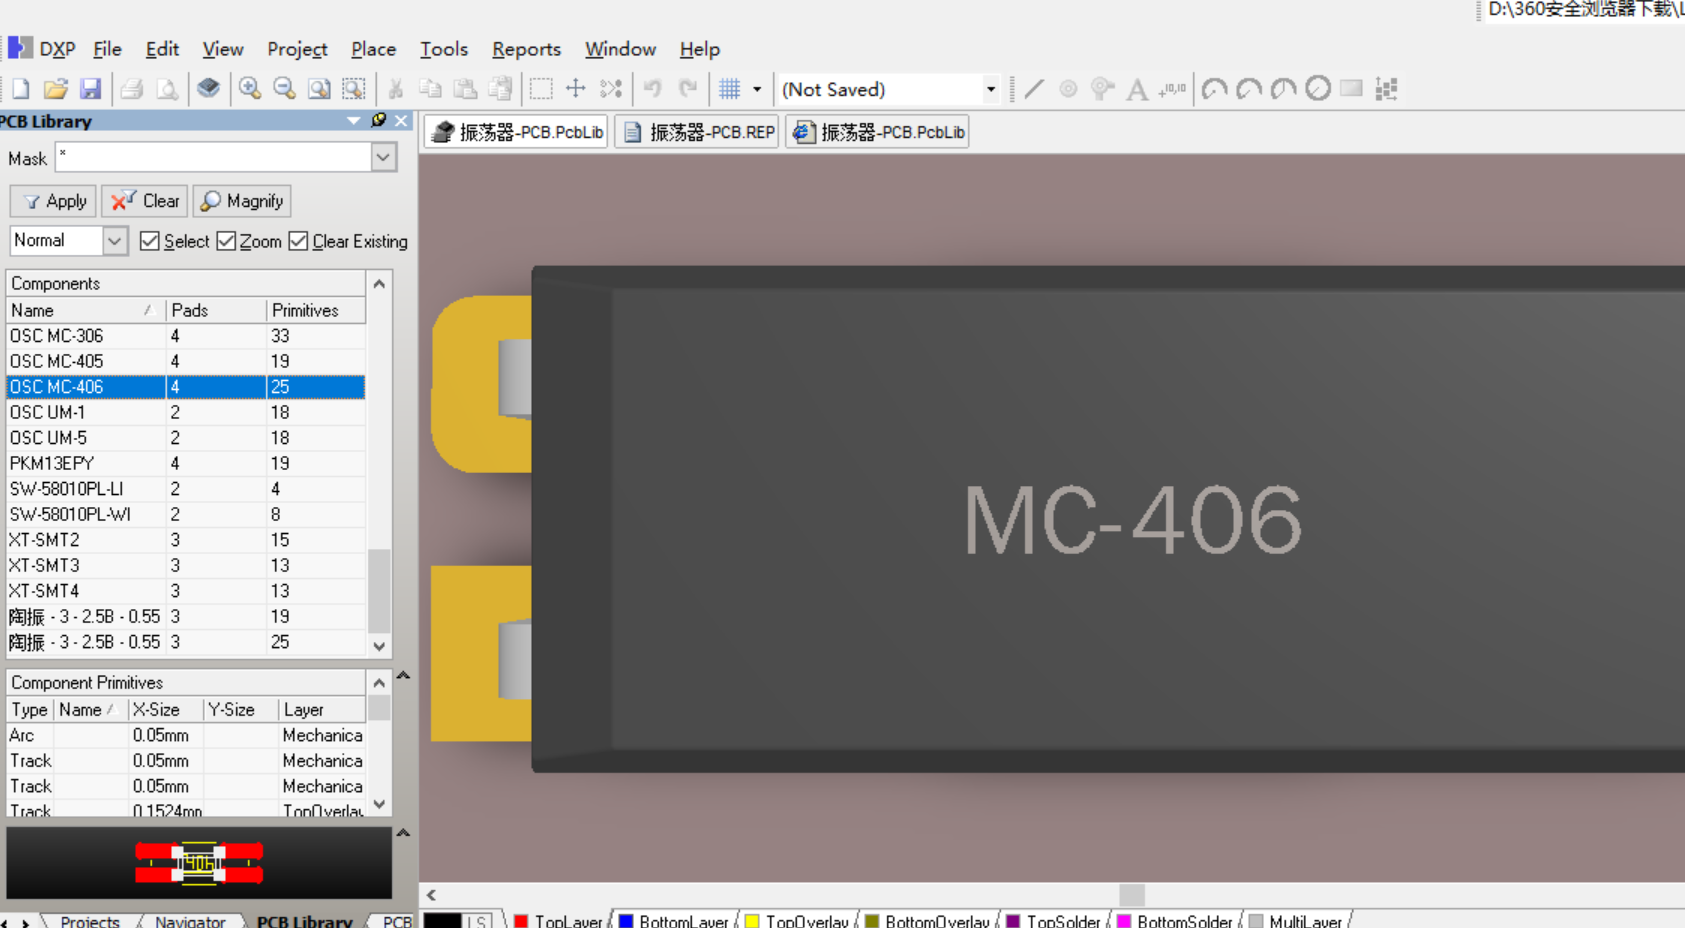Image resolution: width=1685 pixels, height=928 pixels.
Task: Select the Place Full Circle tool
Action: 1318,89
